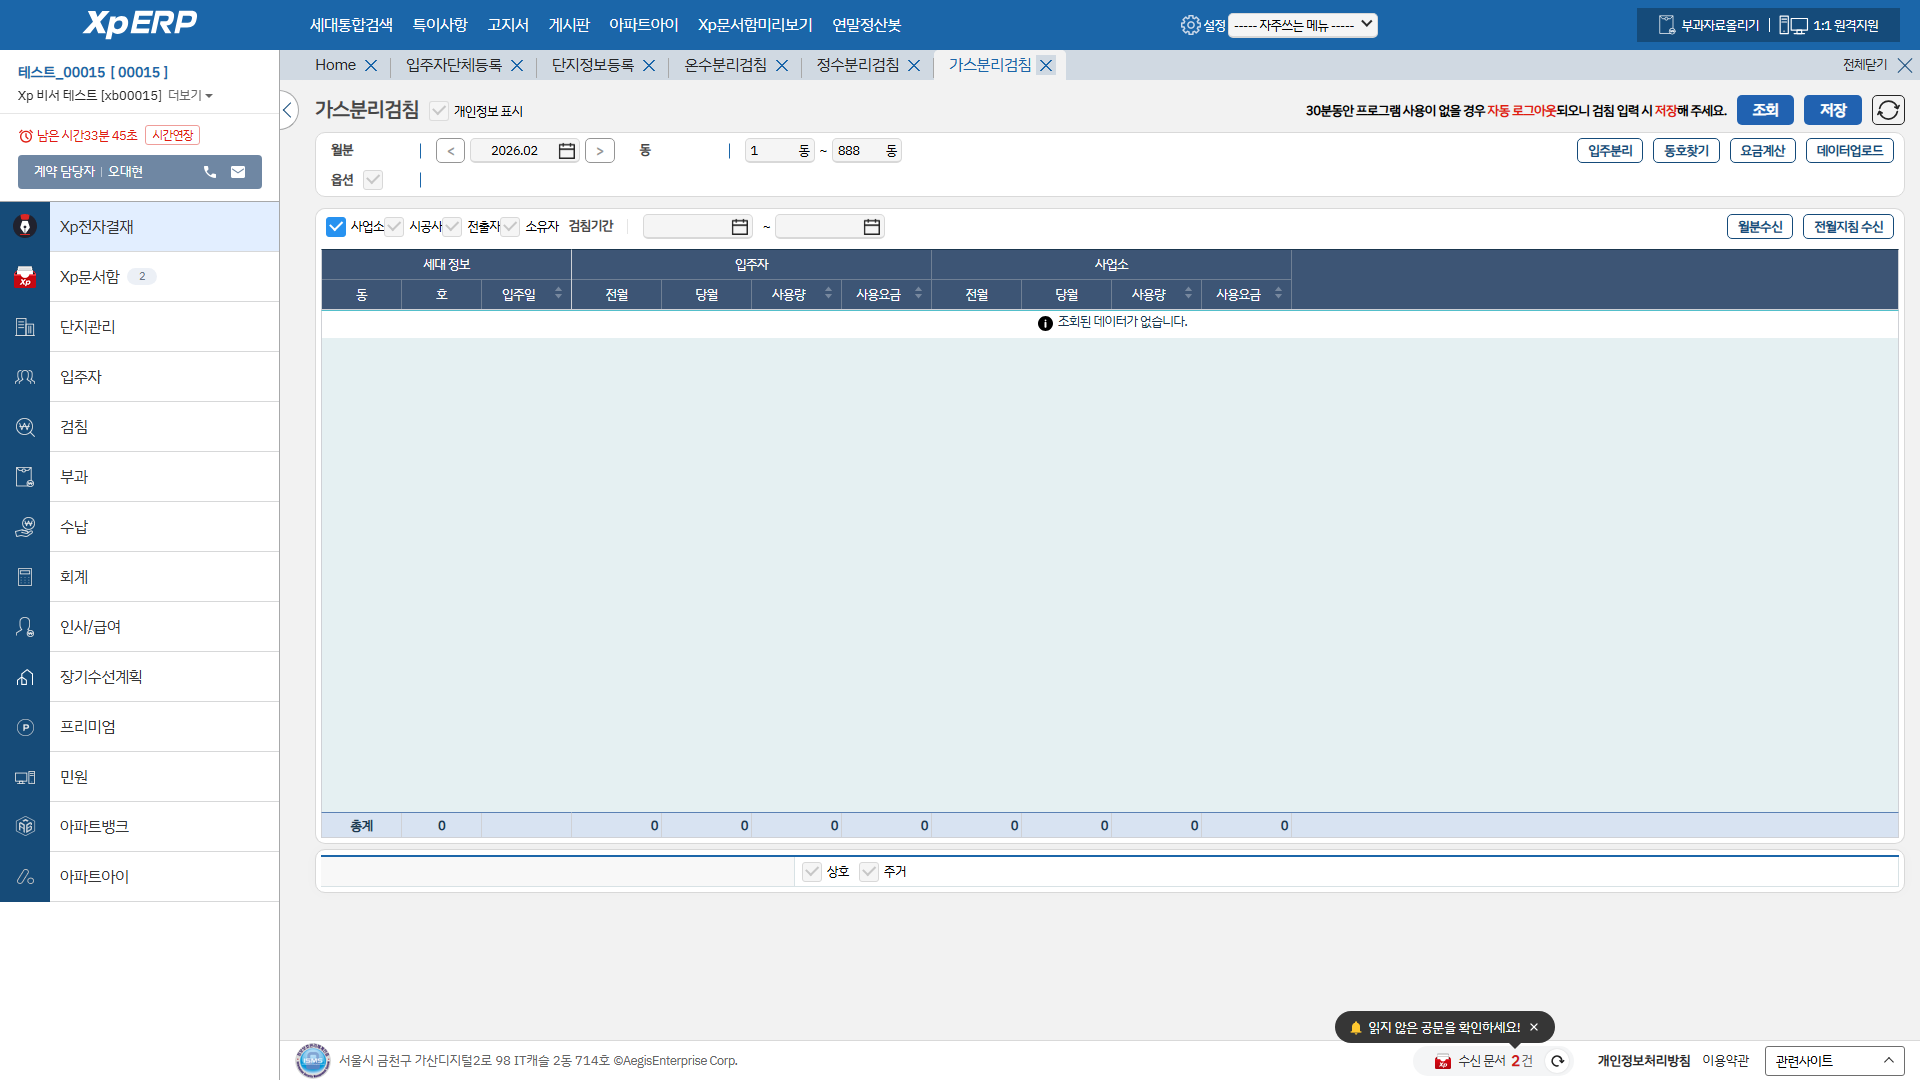The image size is (1920, 1080).
Task: Switch to the 온수분리검침 tab
Action: coord(725,65)
